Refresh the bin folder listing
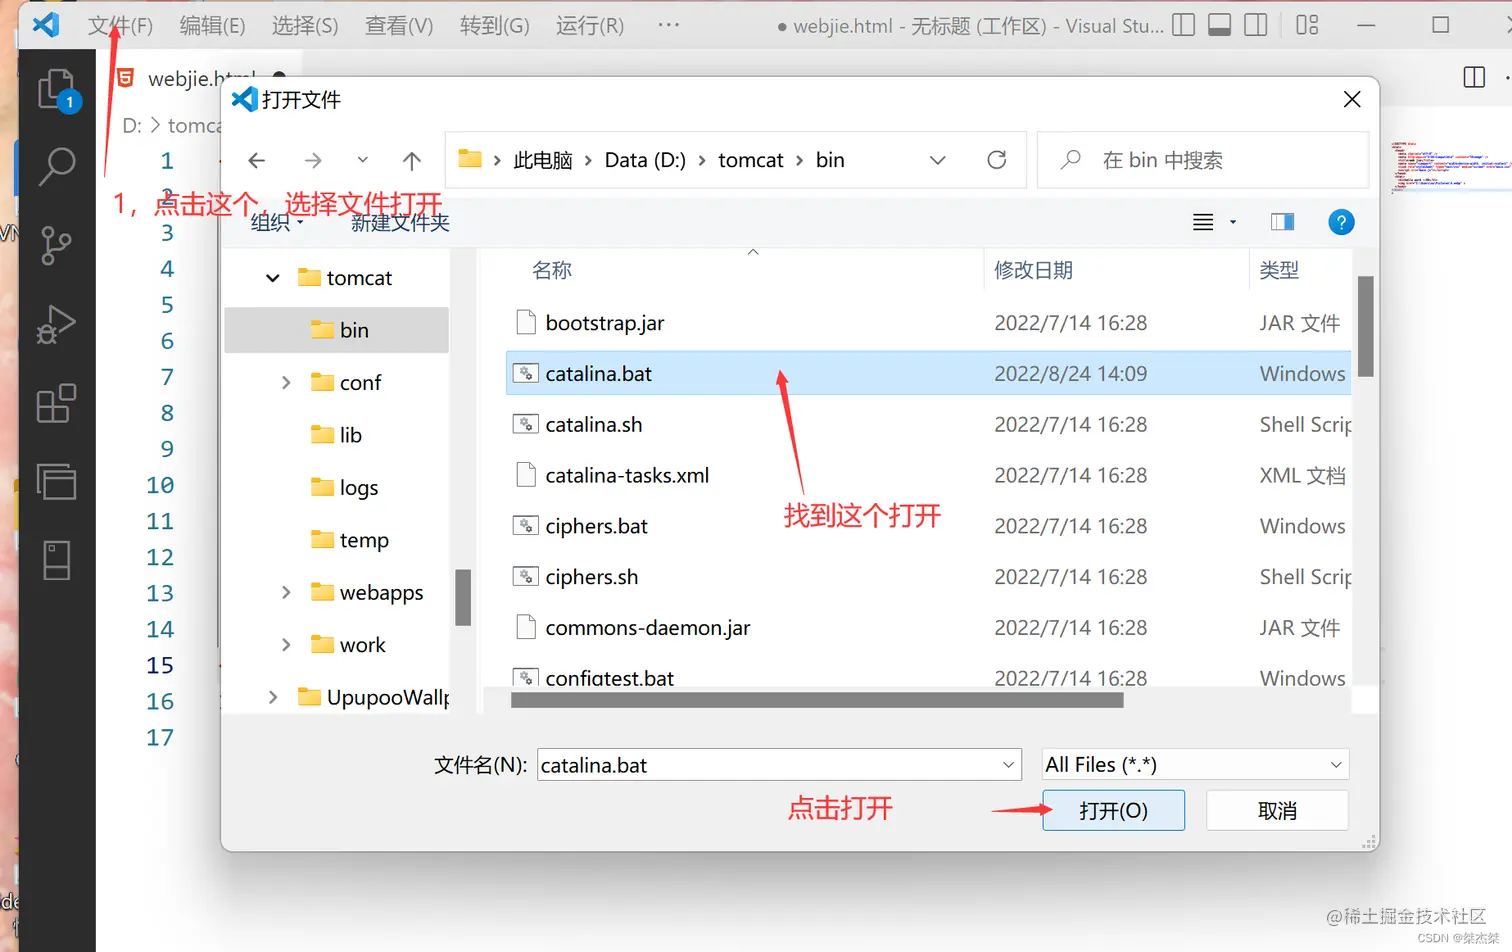Screen dimensions: 1512x952 [997, 160]
